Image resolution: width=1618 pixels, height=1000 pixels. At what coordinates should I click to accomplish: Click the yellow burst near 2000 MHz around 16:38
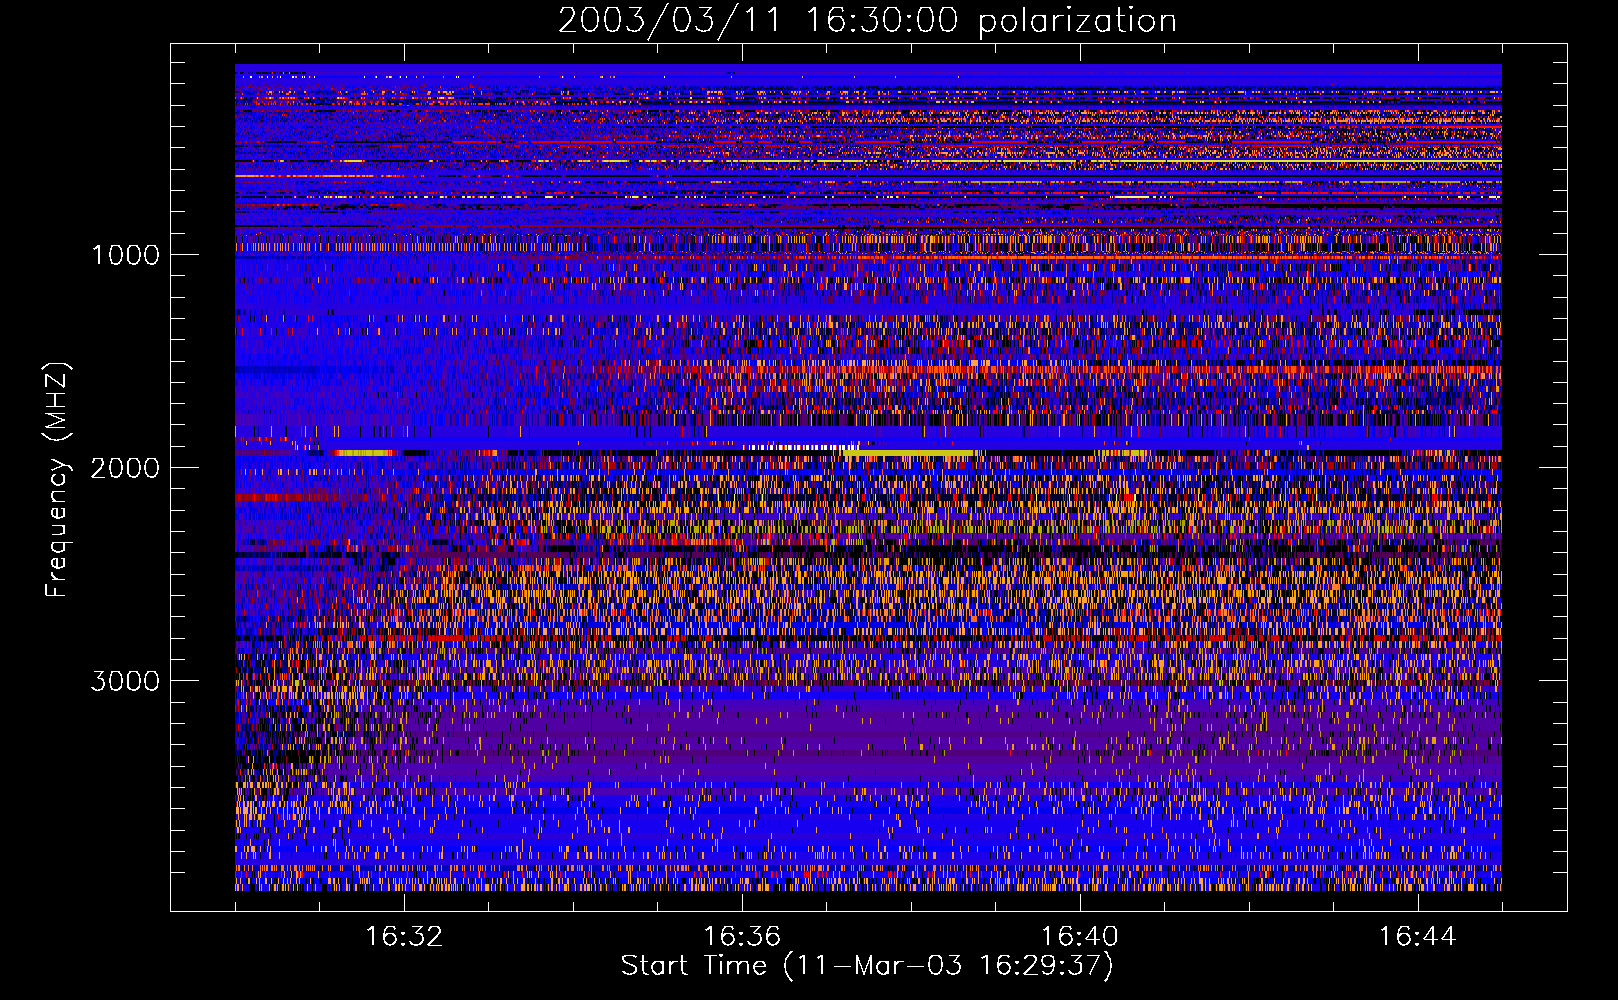coord(908,453)
